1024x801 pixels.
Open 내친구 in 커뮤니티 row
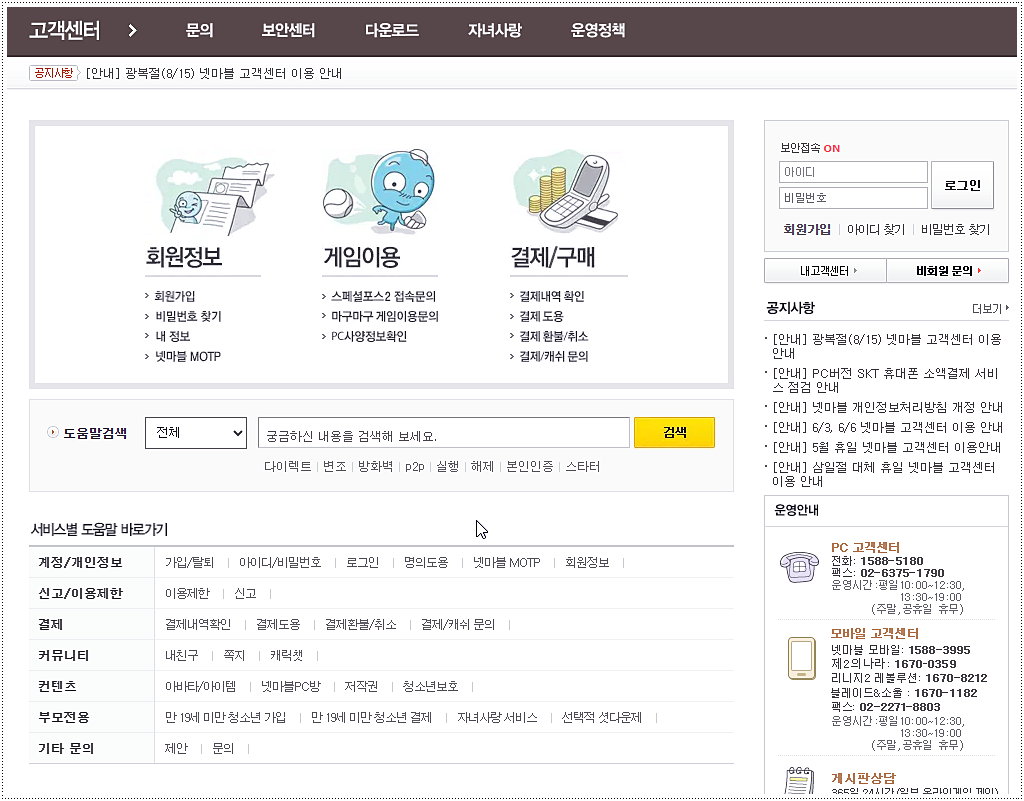pyautogui.click(x=182, y=655)
